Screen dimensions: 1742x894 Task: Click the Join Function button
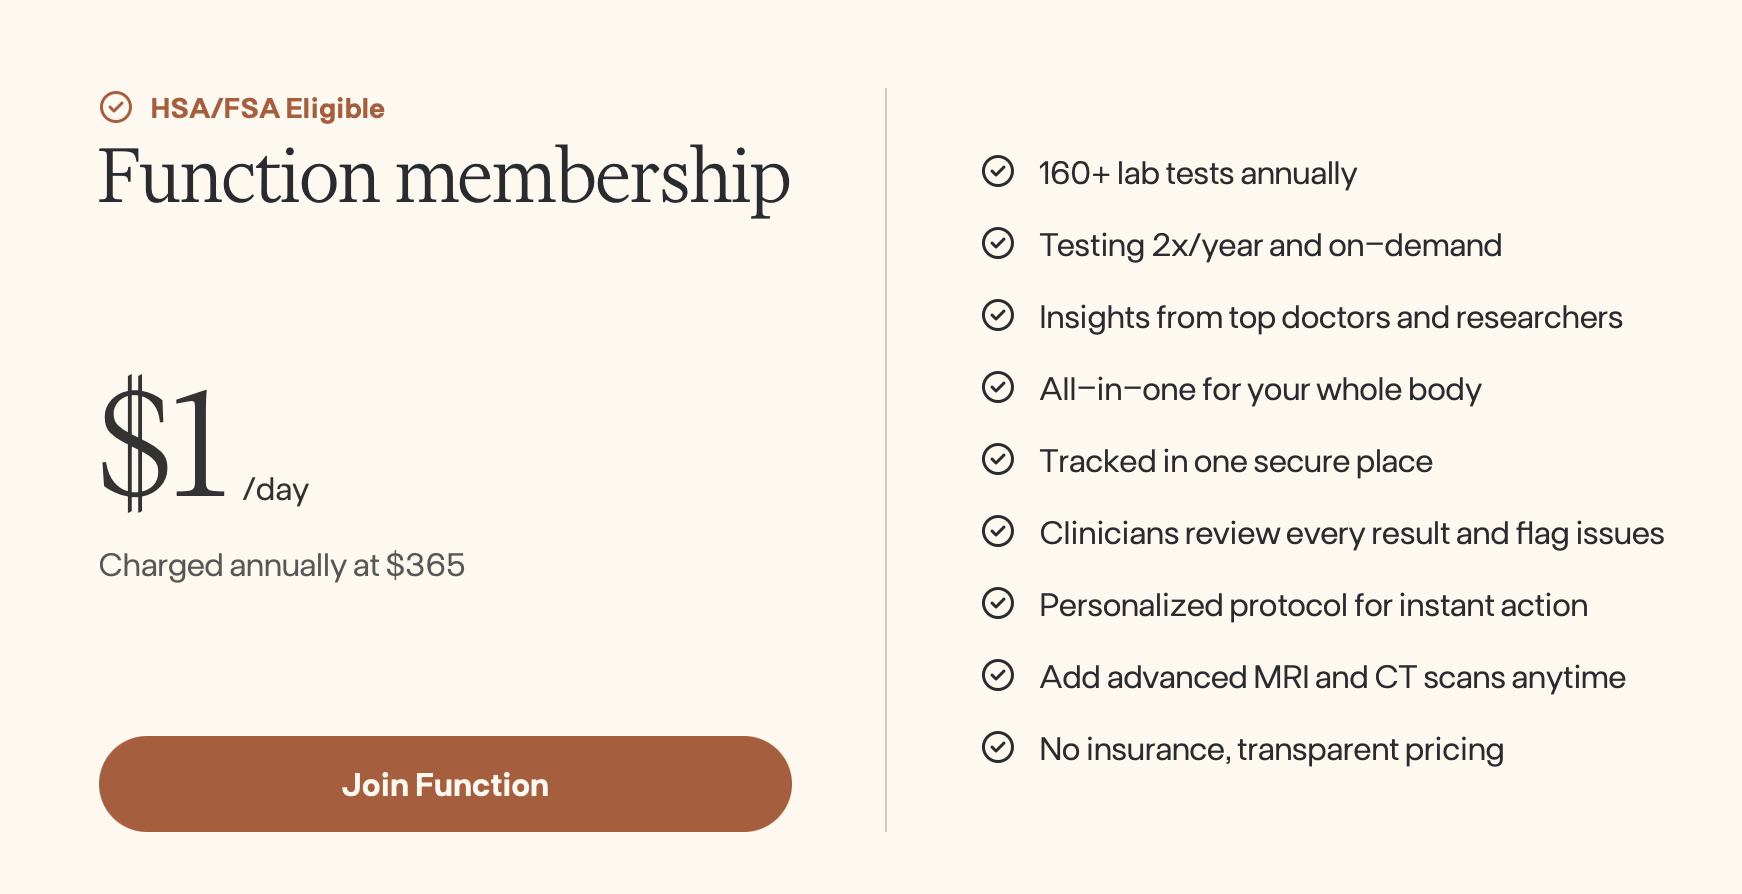pyautogui.click(x=445, y=784)
